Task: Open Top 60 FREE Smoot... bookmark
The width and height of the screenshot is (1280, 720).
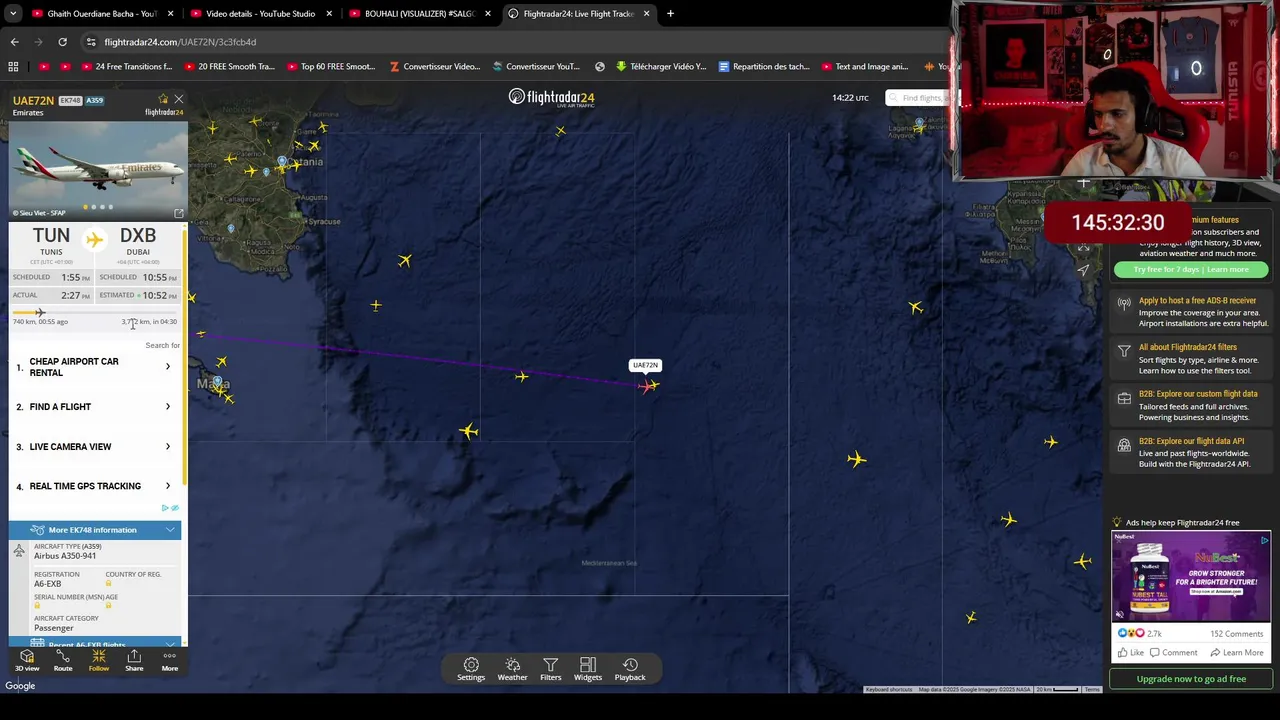Action: [x=330, y=67]
